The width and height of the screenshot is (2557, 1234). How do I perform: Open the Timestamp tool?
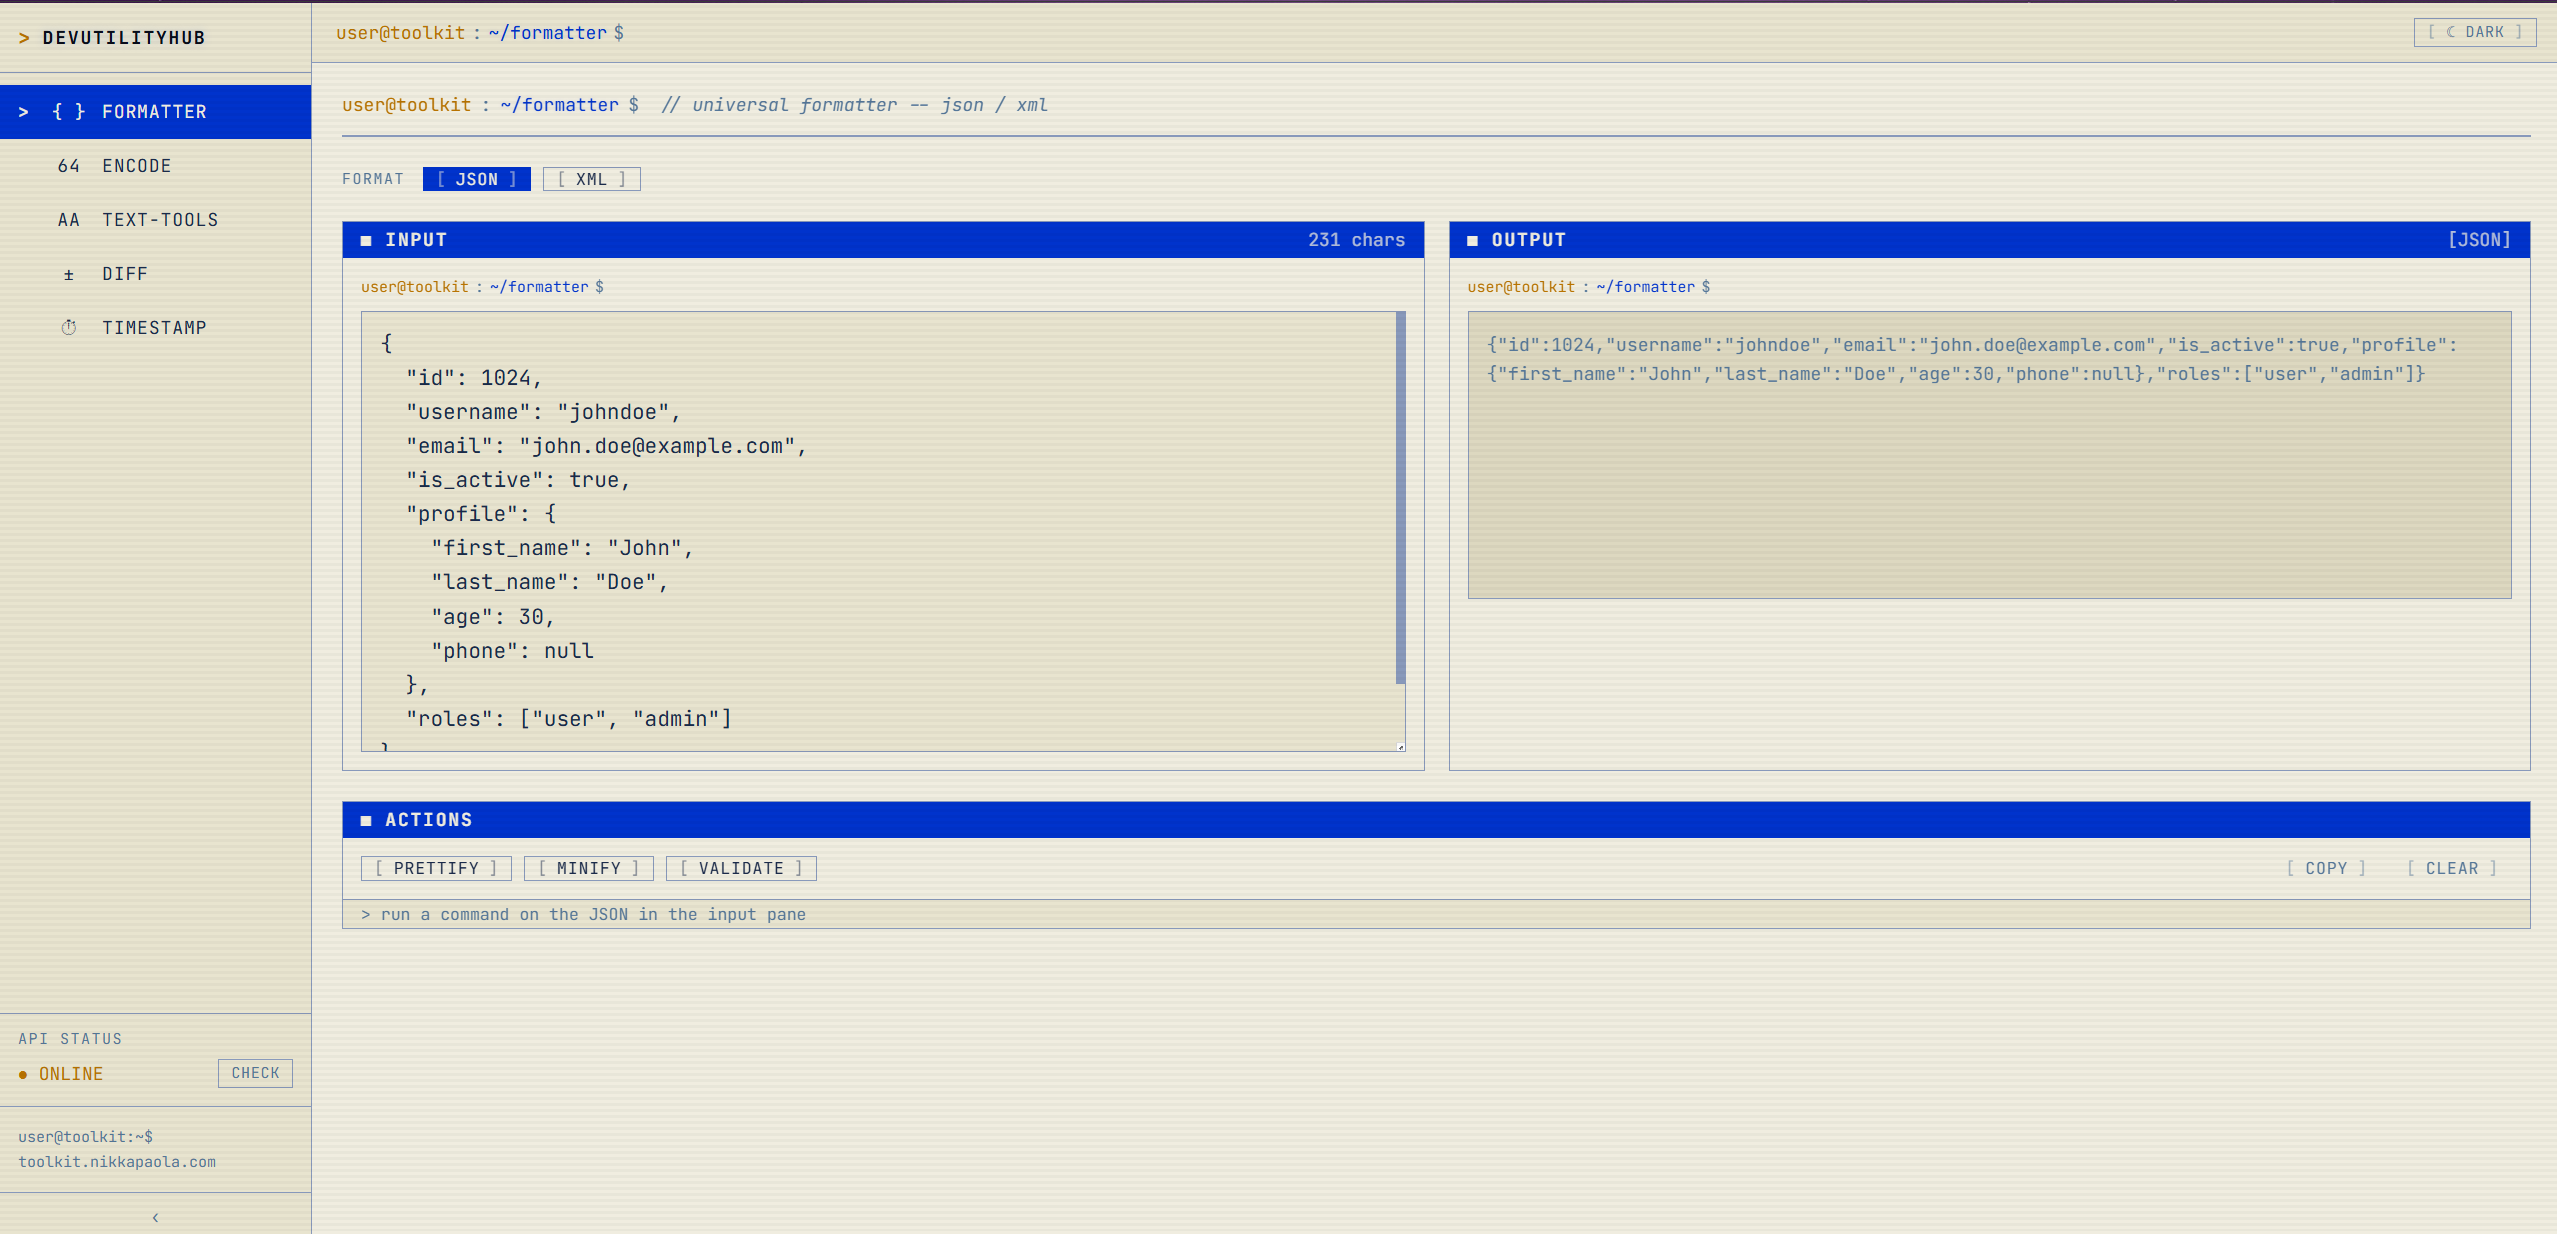[155, 328]
